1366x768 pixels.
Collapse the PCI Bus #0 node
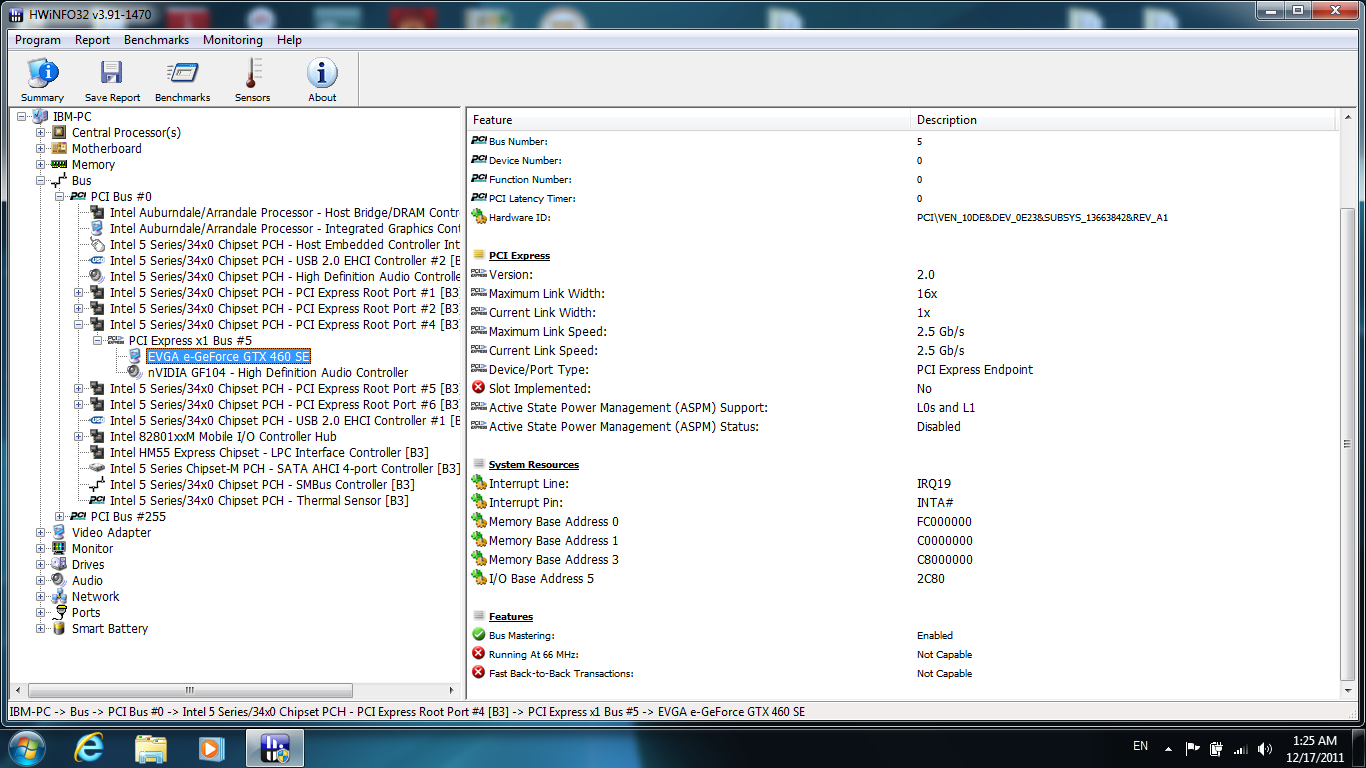[60, 196]
